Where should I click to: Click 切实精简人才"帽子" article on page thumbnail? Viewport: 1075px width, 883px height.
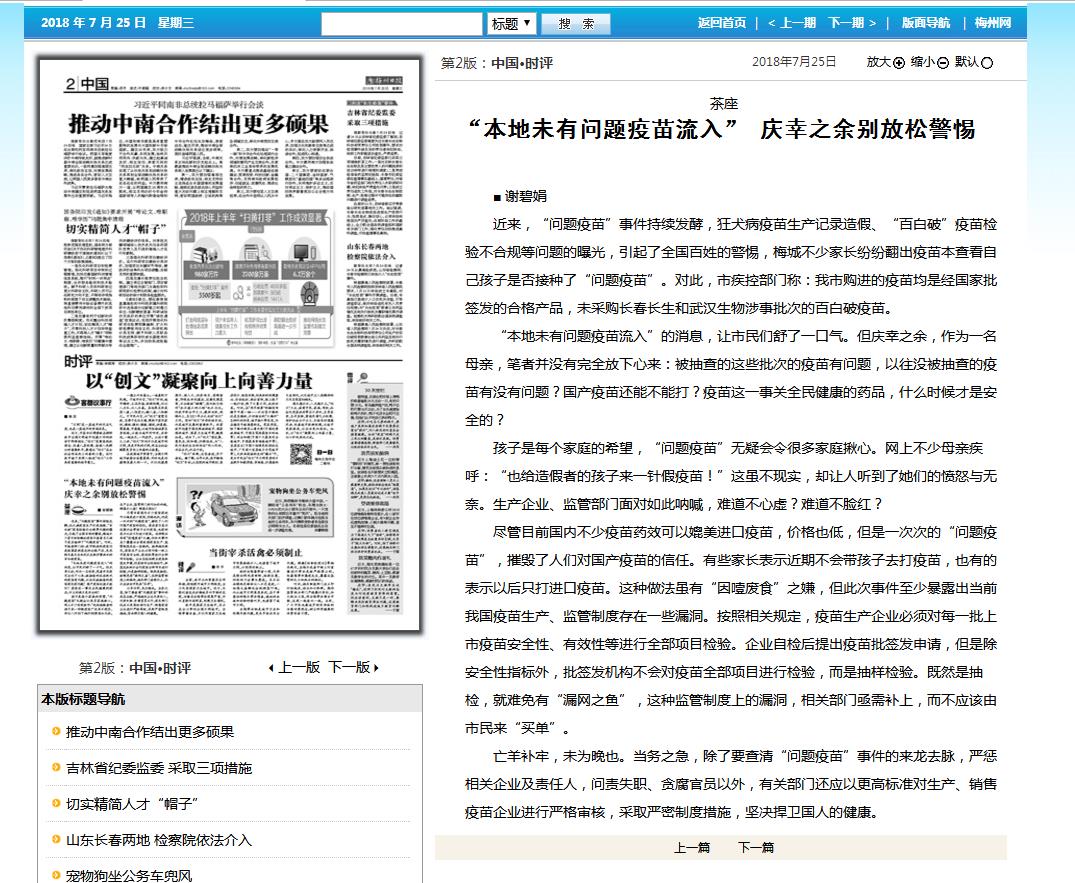(x=116, y=229)
